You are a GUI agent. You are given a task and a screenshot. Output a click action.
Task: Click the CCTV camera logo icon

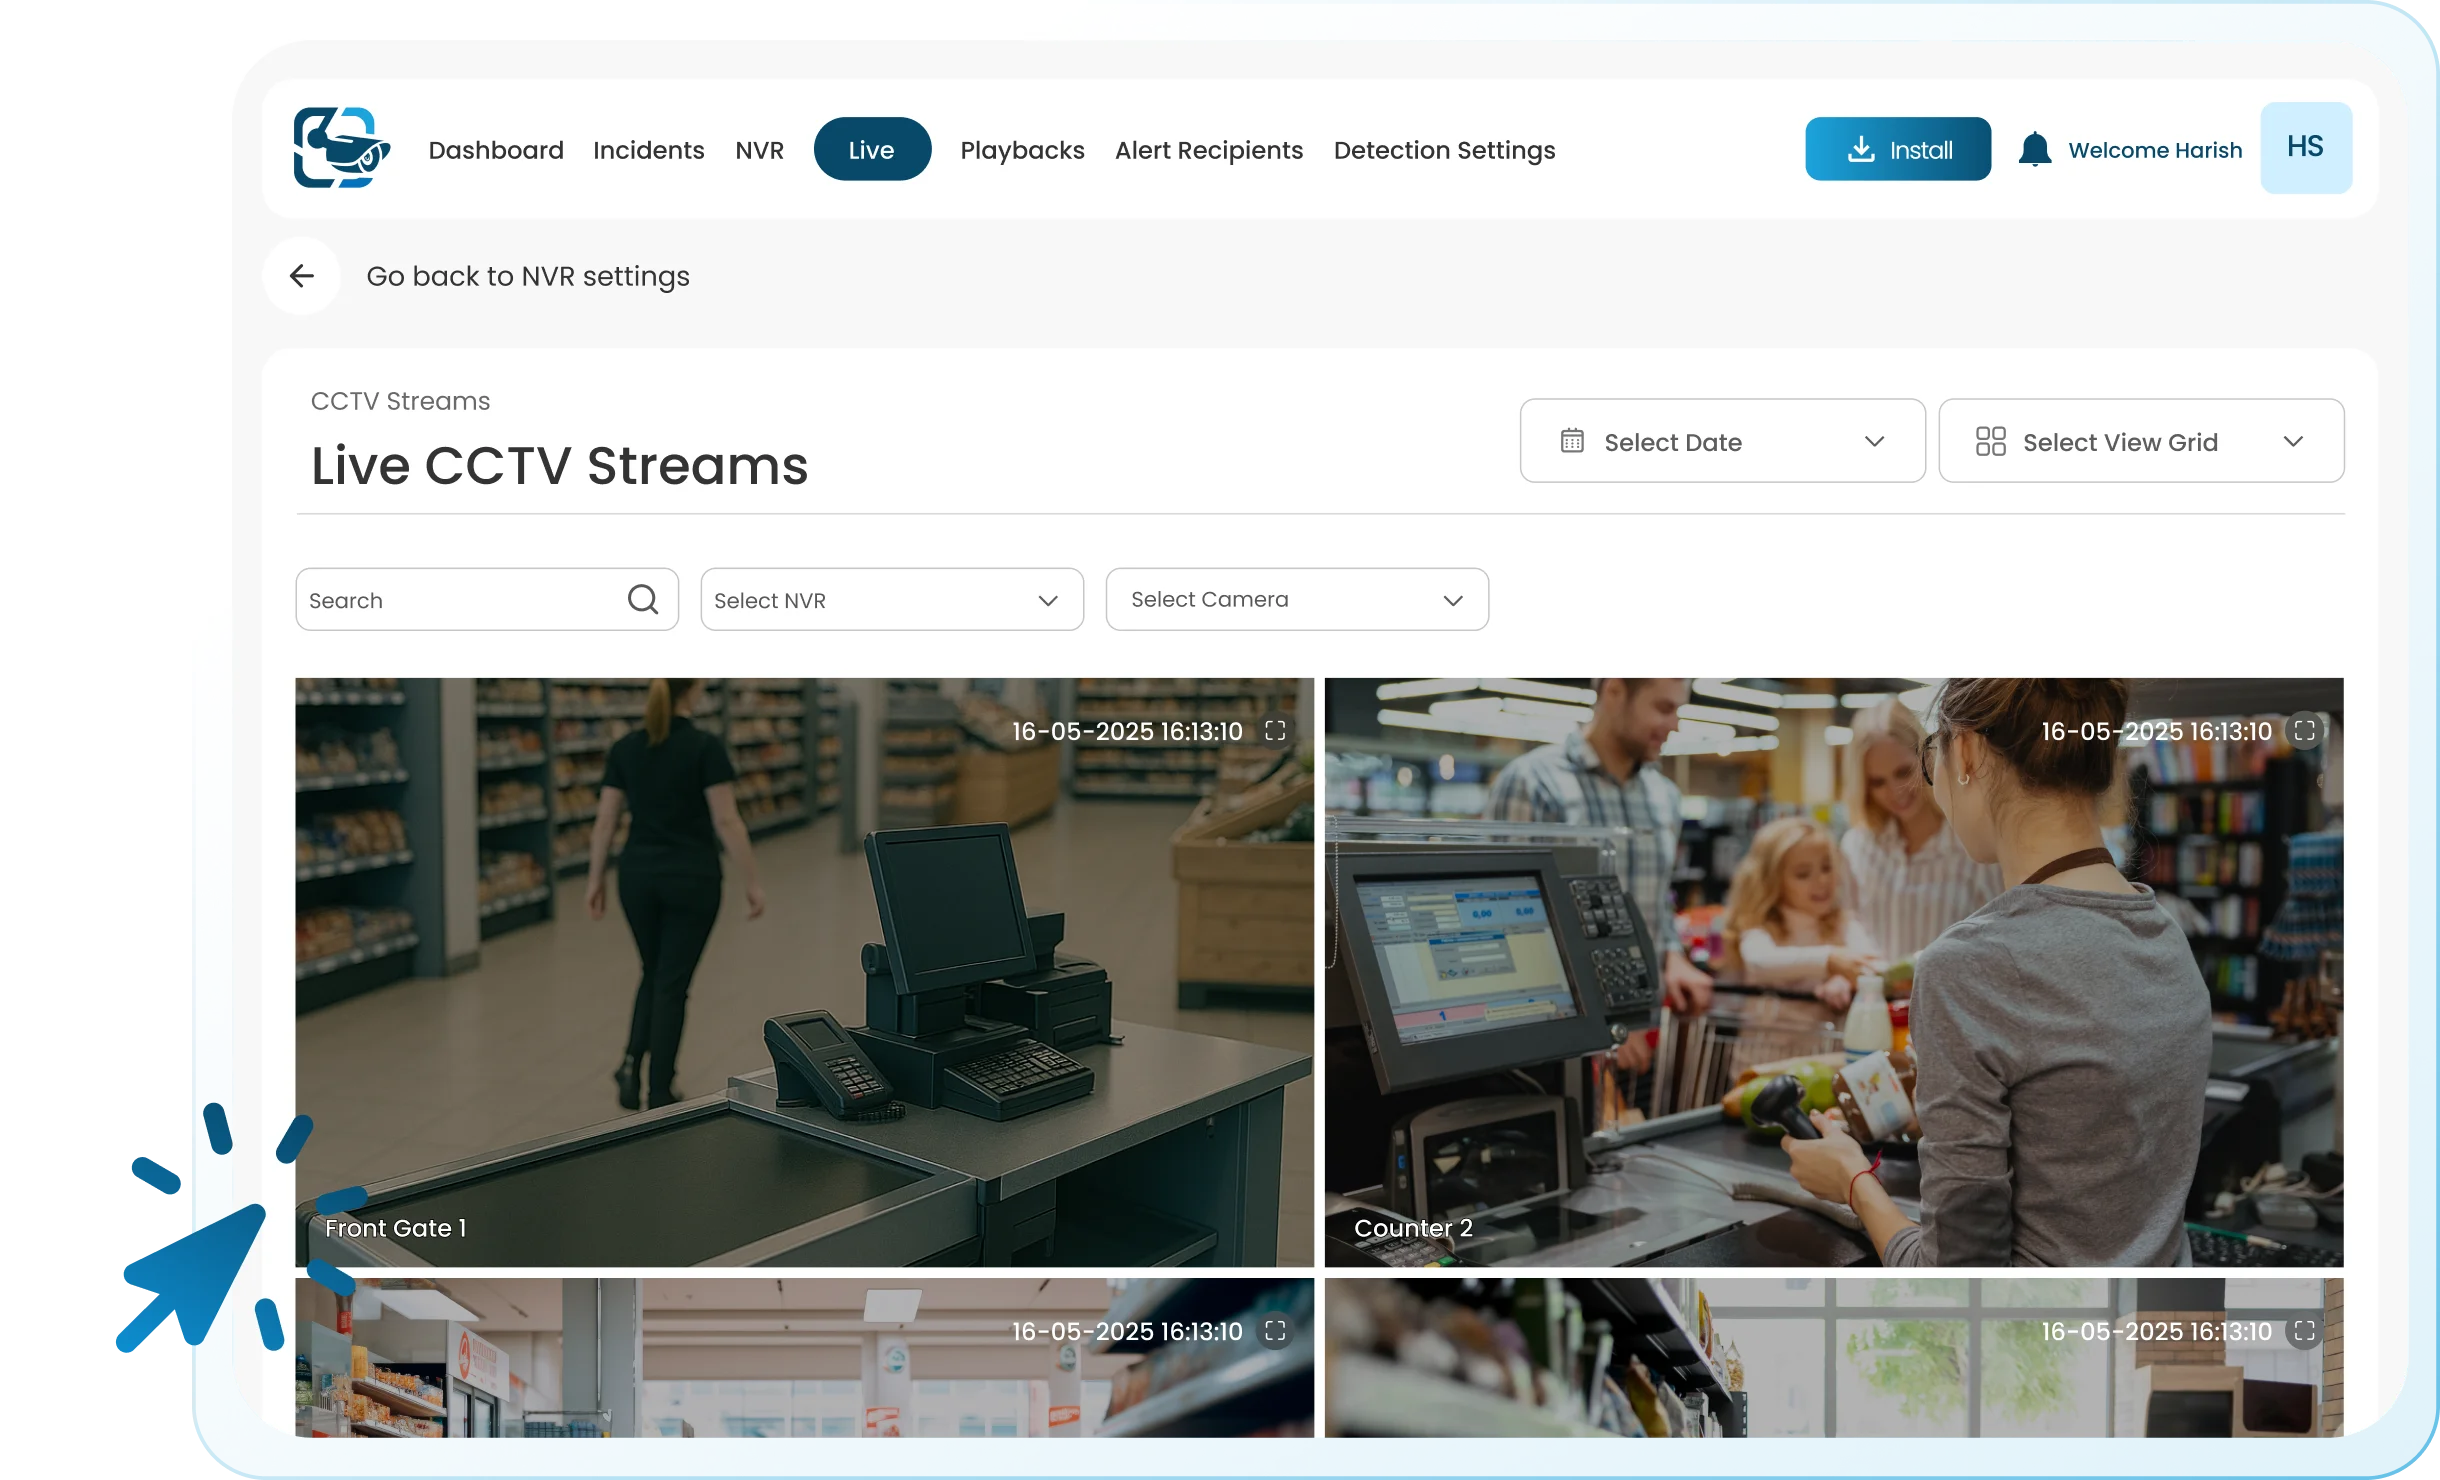[341, 148]
